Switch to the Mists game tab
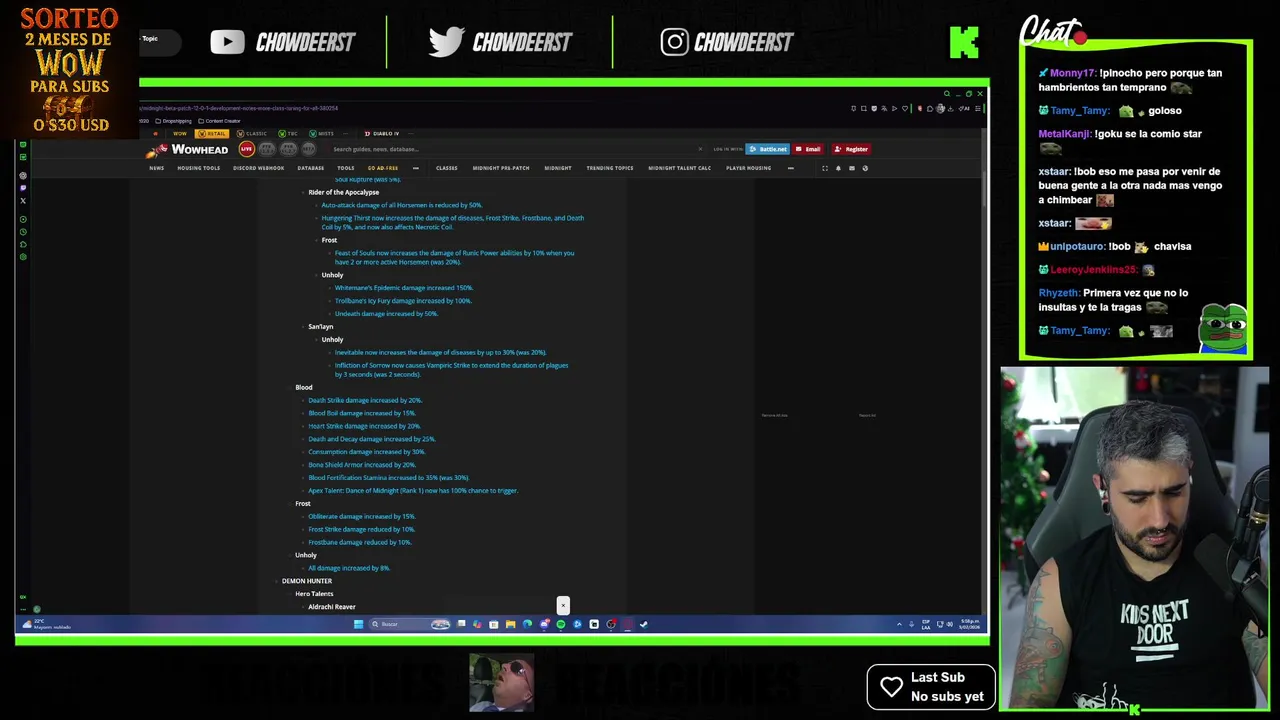This screenshot has width=1280, height=720. point(321,133)
